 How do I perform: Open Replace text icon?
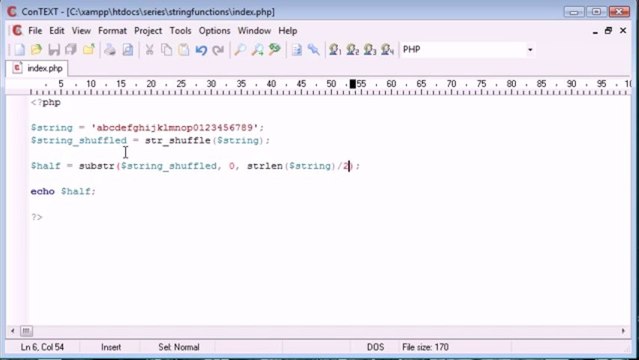275,50
